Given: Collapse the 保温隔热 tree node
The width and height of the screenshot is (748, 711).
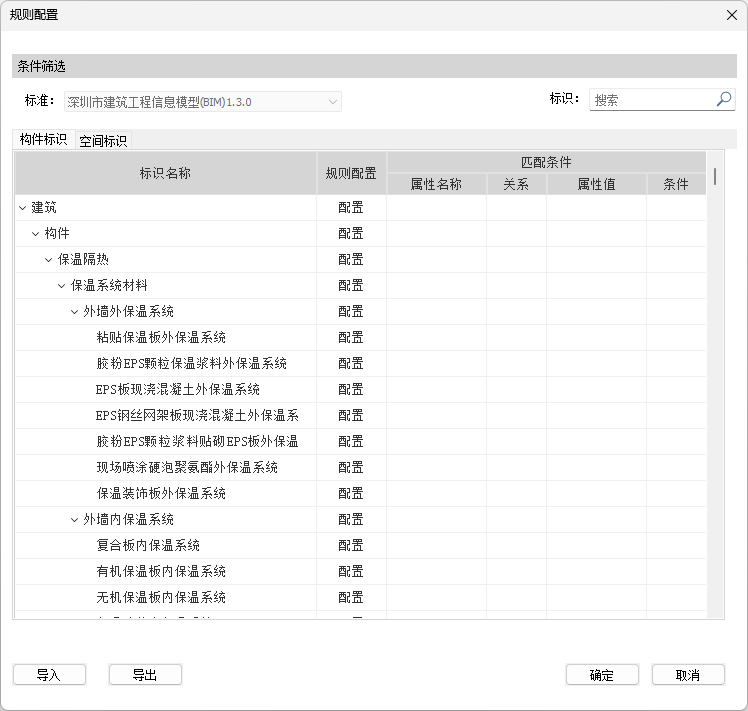Looking at the screenshot, I should [x=49, y=260].
